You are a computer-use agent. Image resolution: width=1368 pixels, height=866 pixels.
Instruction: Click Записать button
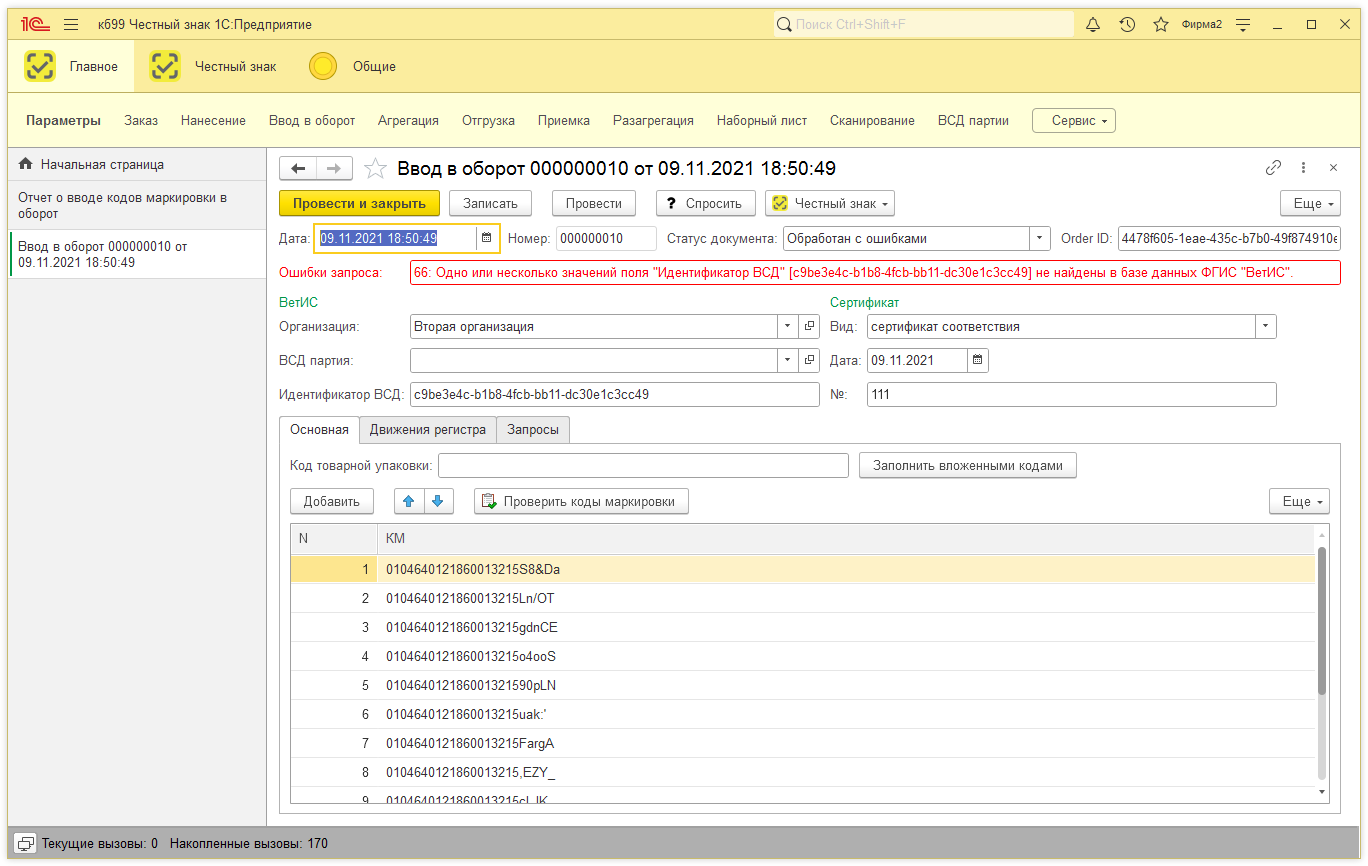(x=490, y=203)
